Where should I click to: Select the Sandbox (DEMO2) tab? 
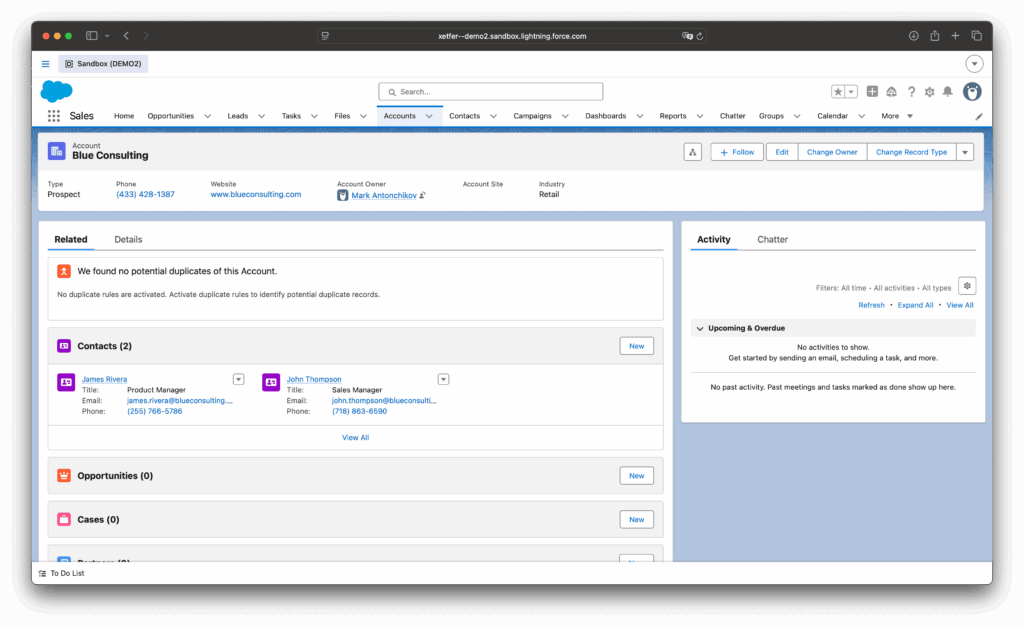[103, 64]
